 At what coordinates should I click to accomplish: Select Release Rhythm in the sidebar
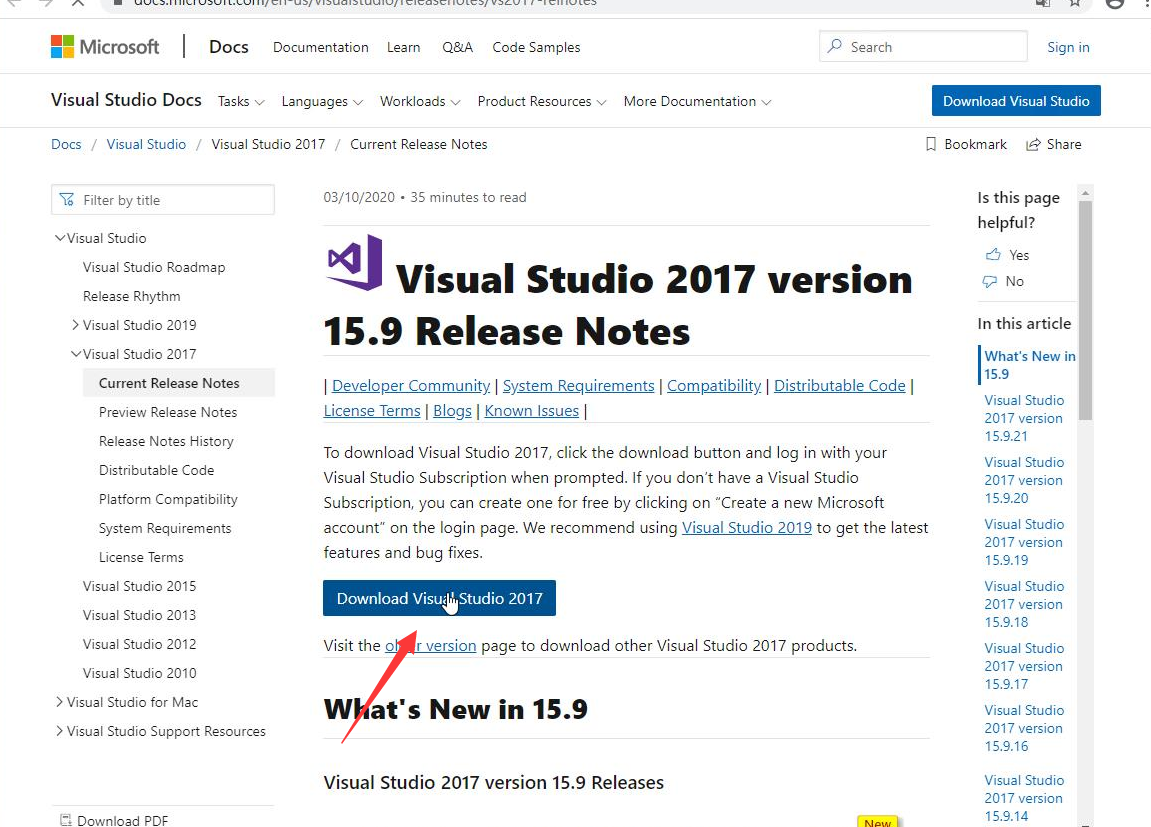131,296
